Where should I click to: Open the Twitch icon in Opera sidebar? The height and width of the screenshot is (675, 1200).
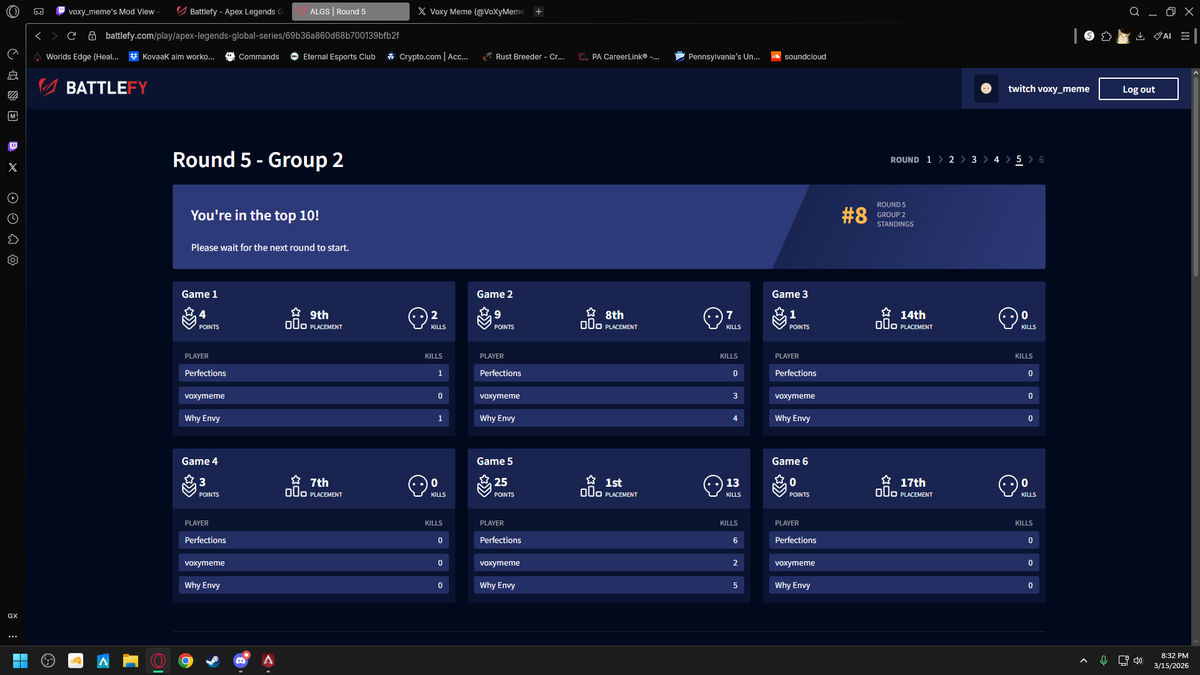point(13,146)
